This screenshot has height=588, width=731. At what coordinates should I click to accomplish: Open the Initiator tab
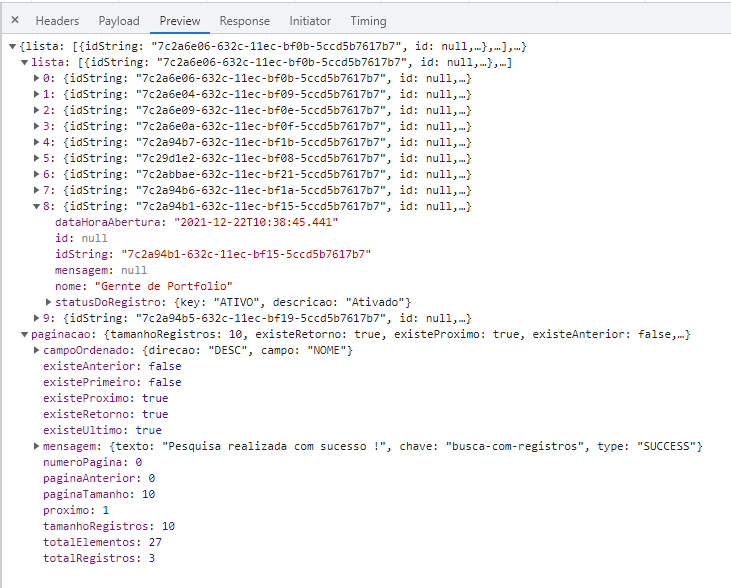(x=310, y=21)
